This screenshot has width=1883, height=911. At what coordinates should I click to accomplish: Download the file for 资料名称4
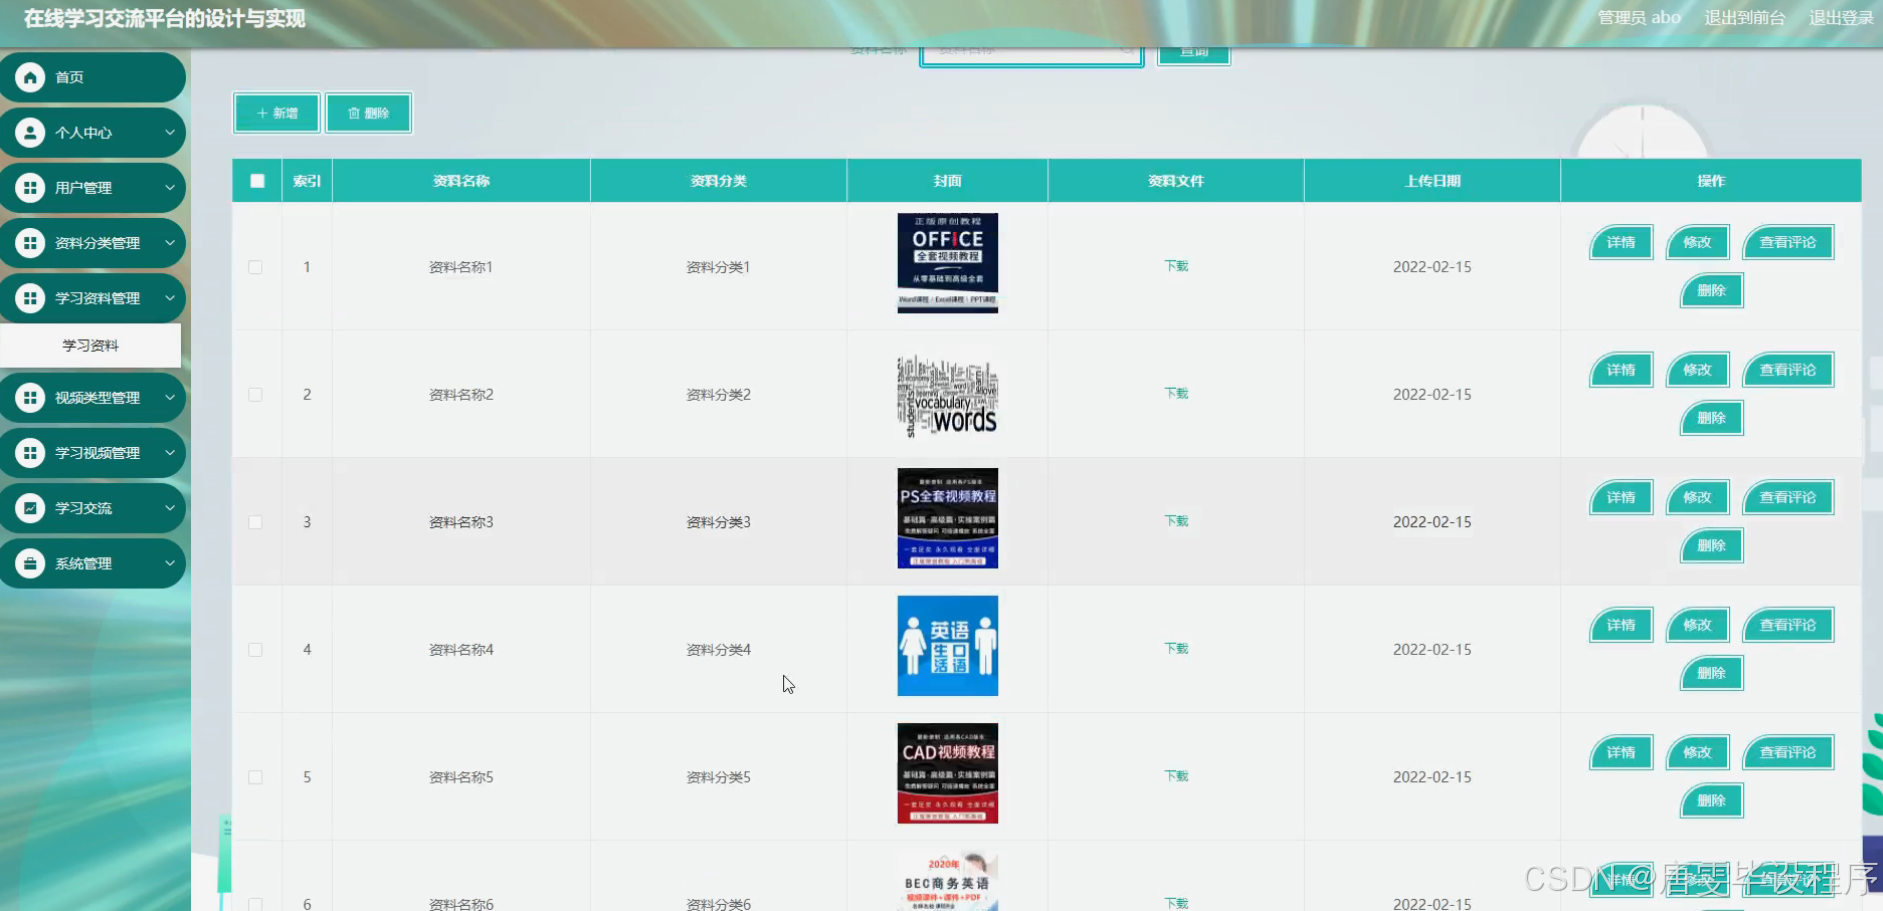pyautogui.click(x=1176, y=648)
